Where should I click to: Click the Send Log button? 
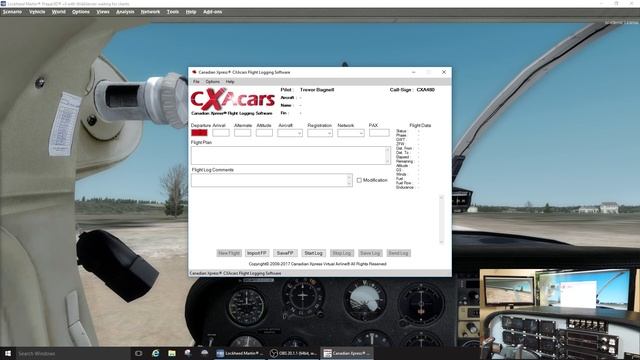point(398,253)
